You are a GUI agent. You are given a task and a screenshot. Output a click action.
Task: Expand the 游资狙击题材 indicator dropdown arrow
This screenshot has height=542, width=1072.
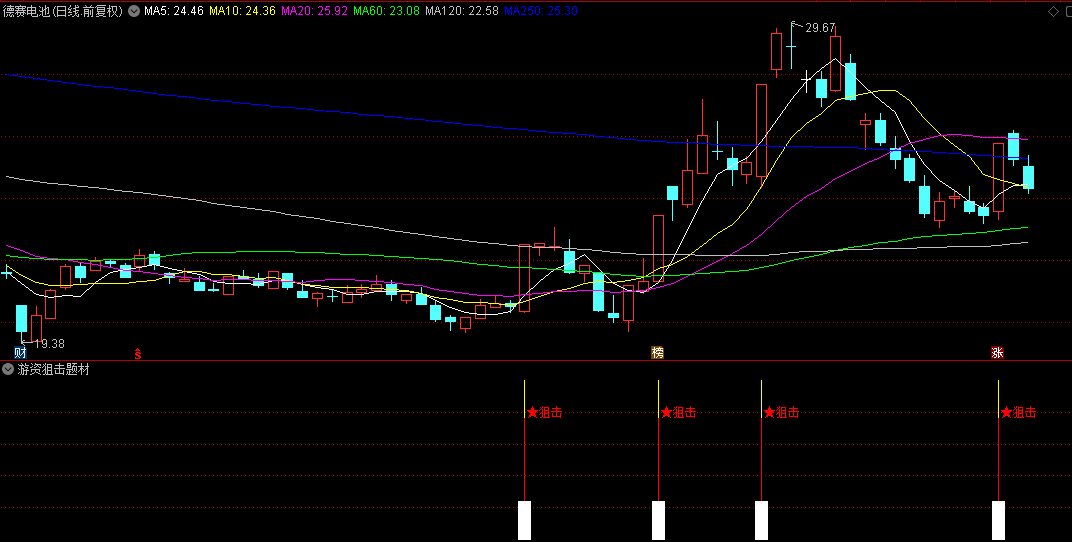tap(8, 370)
